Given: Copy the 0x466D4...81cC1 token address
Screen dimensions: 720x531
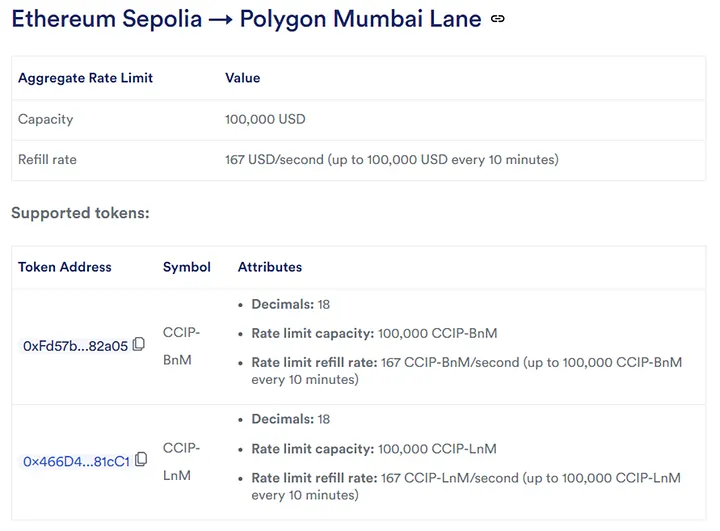Looking at the screenshot, I should click(141, 459).
